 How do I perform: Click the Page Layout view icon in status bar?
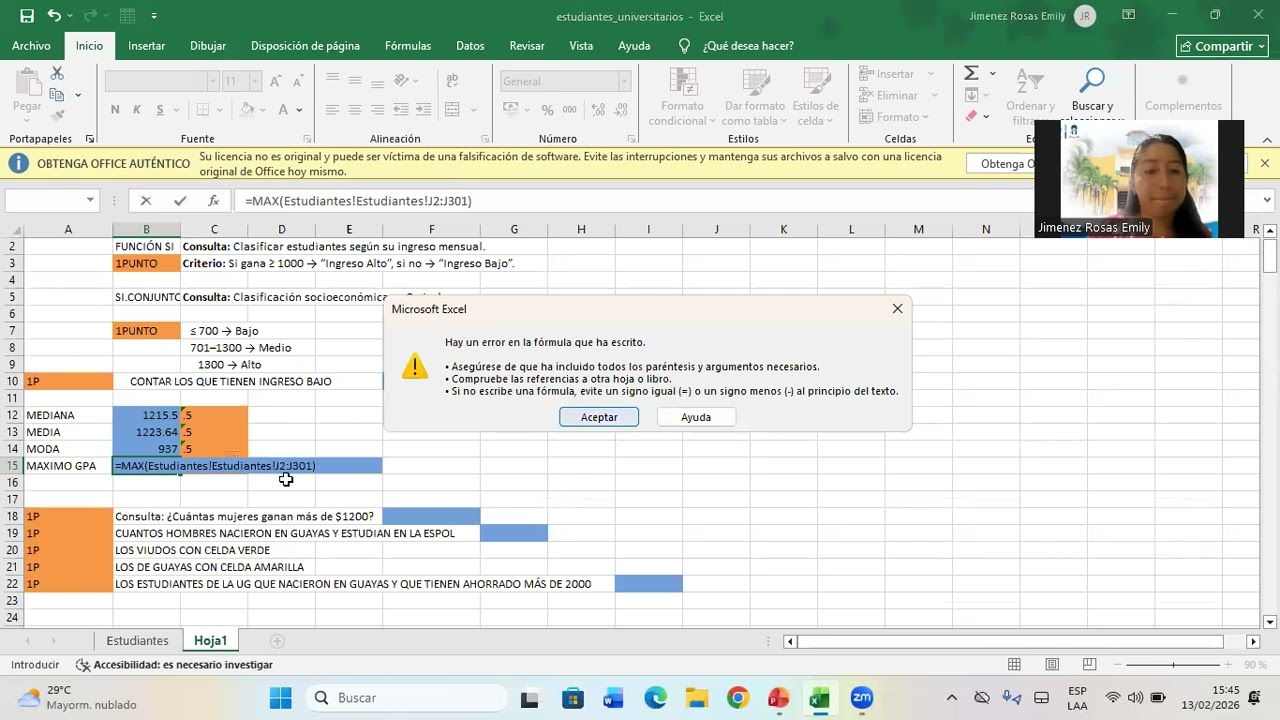[1052, 665]
